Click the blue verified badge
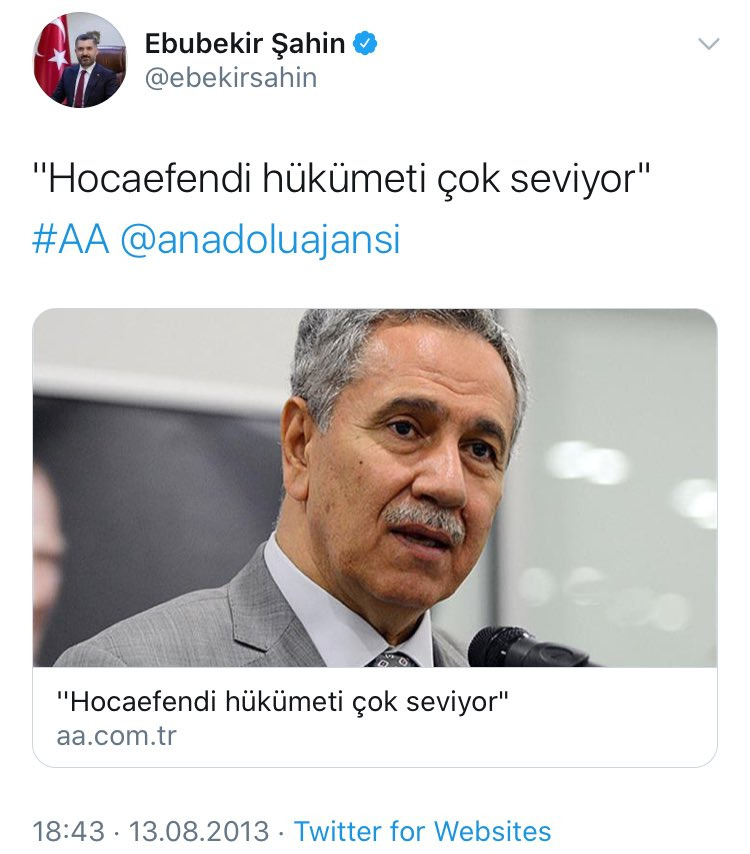Viewport: 750px width, 854px height. point(365,44)
